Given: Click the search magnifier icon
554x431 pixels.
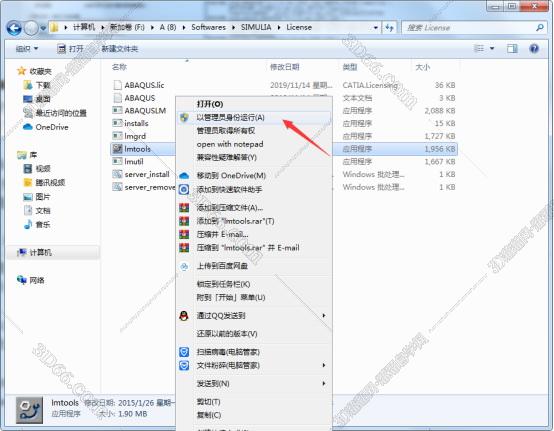Looking at the screenshot, I should (x=540, y=27).
